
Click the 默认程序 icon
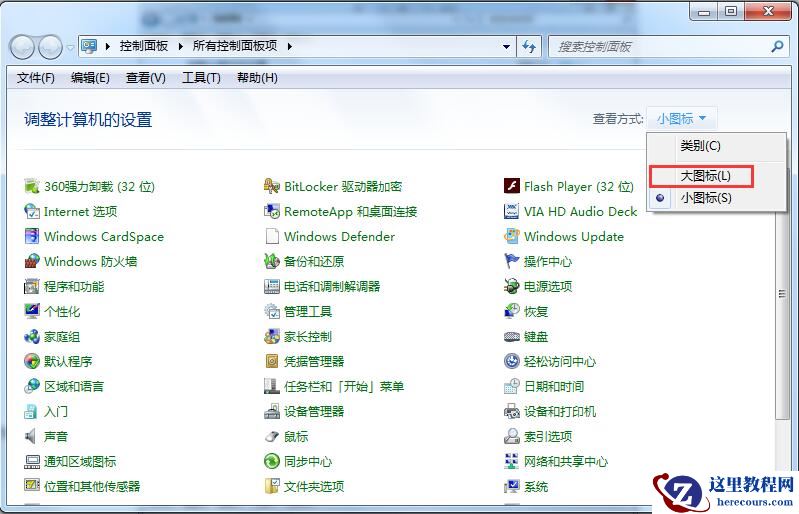(32, 361)
